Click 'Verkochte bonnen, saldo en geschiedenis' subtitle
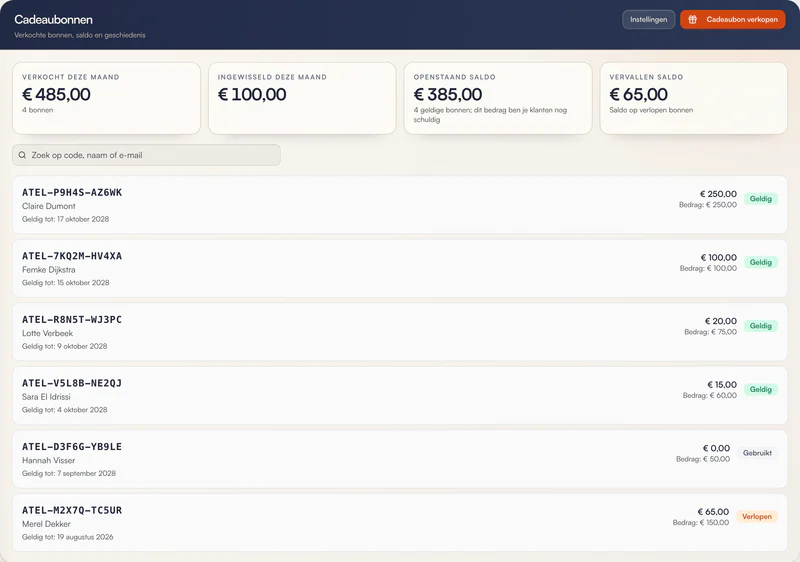The width and height of the screenshot is (800, 562). (x=80, y=35)
